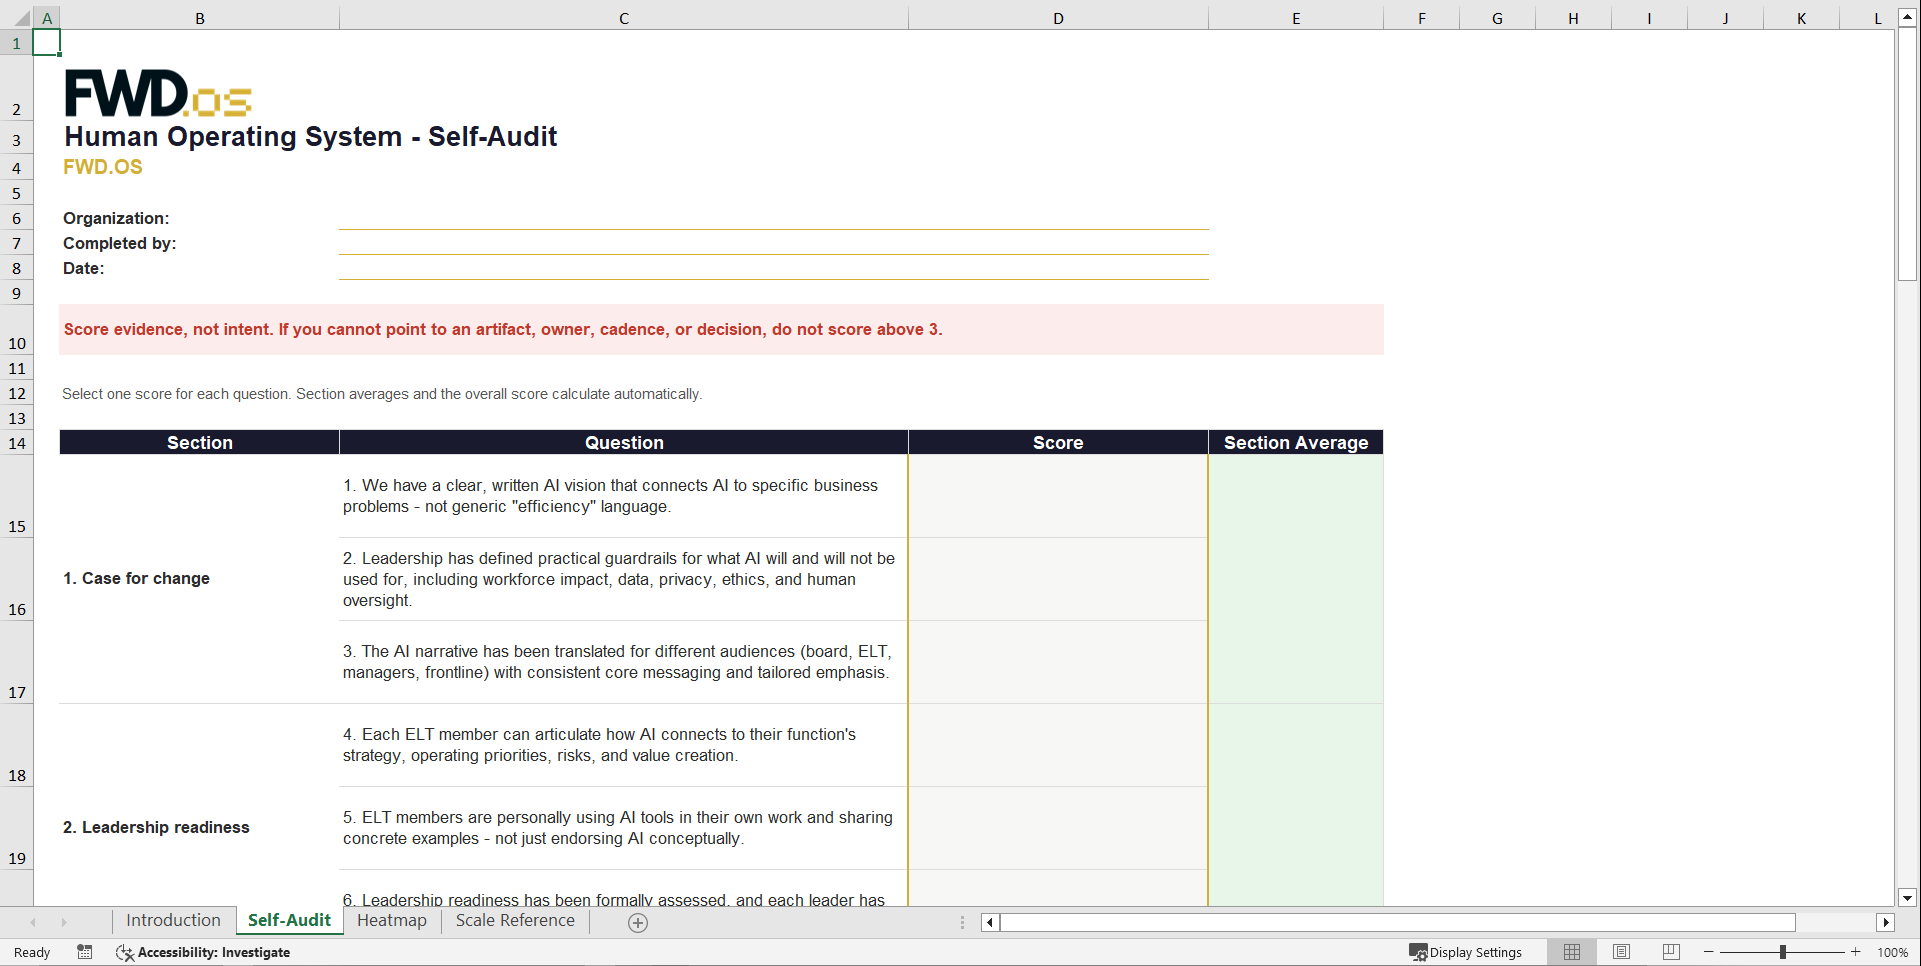Click the Section Average column header
This screenshot has width=1921, height=966.
1296,443
